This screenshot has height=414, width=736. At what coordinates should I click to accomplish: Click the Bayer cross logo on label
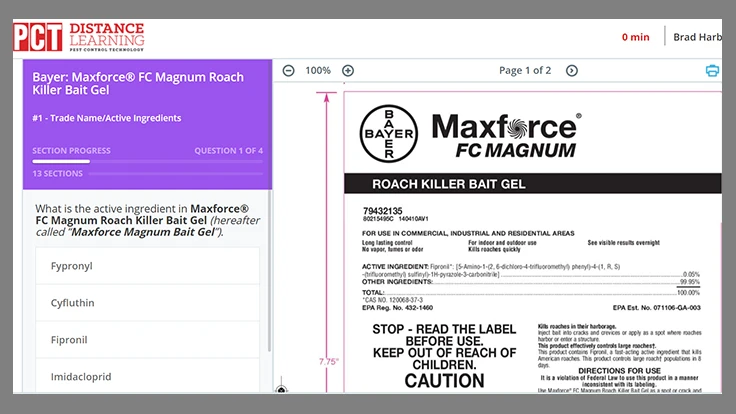pyautogui.click(x=390, y=132)
